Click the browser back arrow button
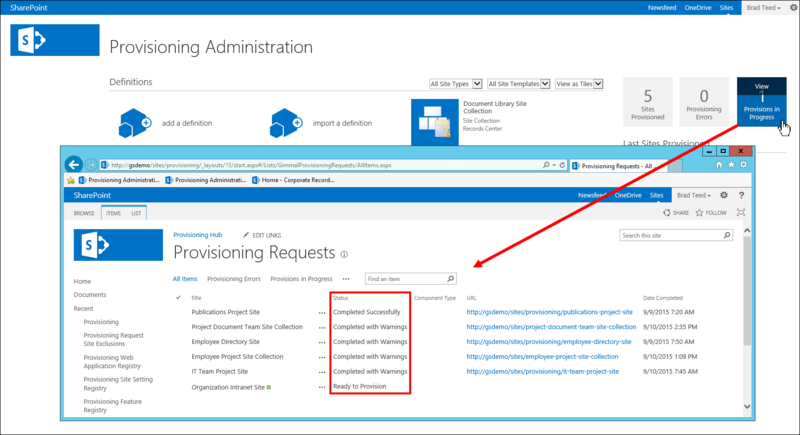Image resolution: width=800 pixels, height=435 pixels. 73,164
